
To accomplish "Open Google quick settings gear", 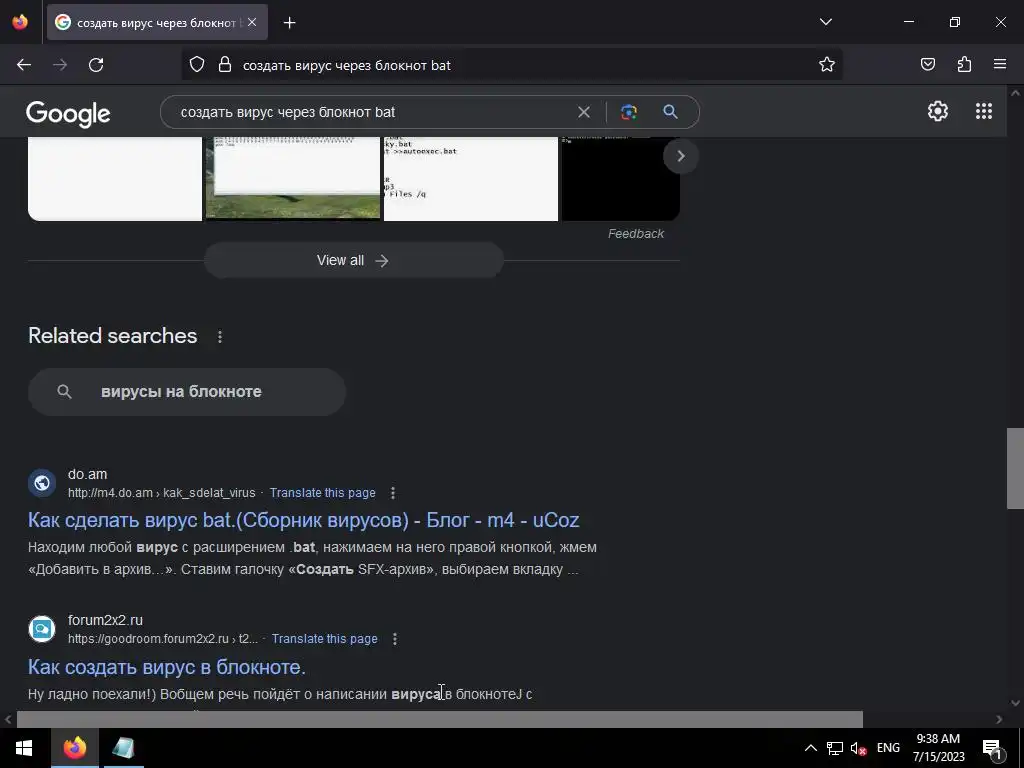I will [938, 111].
